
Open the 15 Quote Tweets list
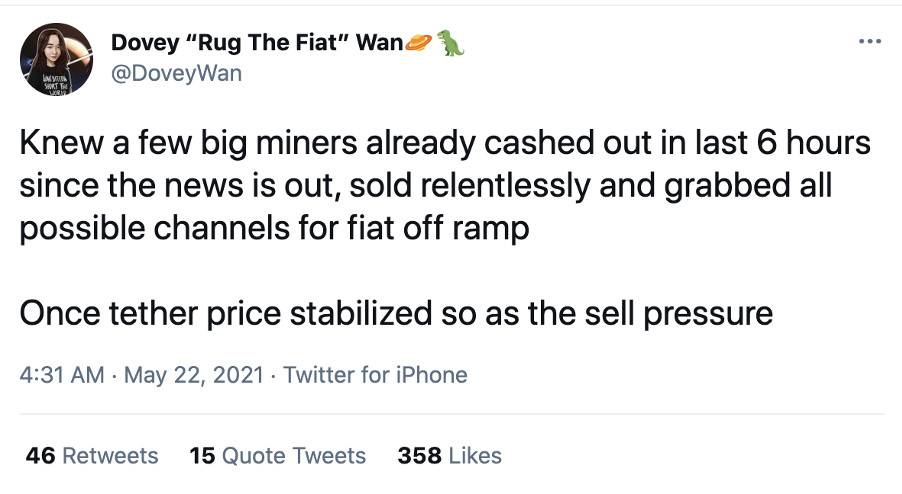click(277, 456)
